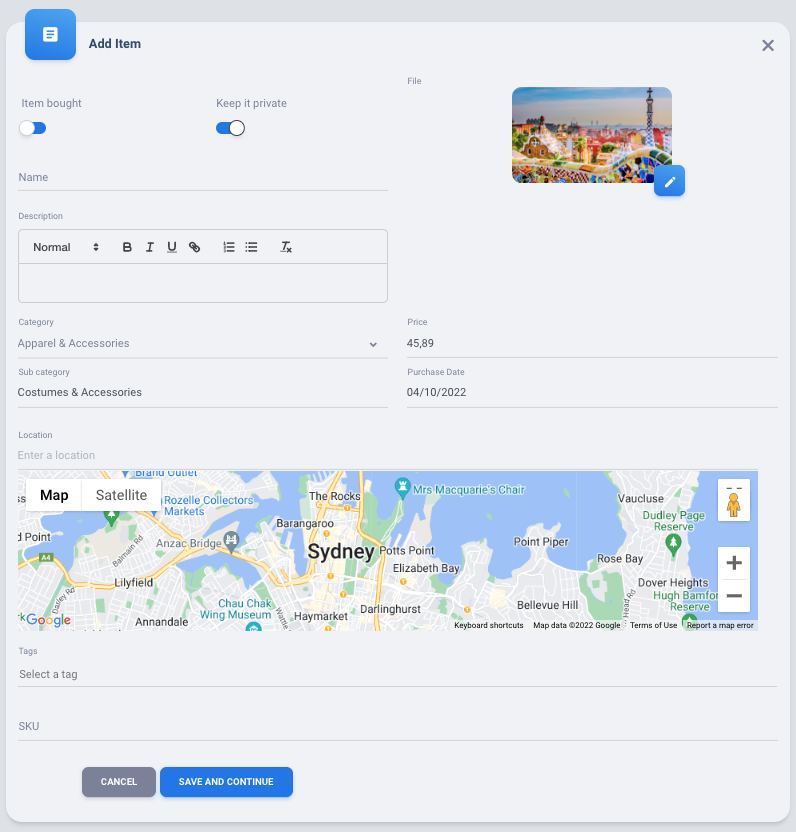The width and height of the screenshot is (796, 832).
Task: Enable the Item bought toggle
Action: tap(33, 128)
